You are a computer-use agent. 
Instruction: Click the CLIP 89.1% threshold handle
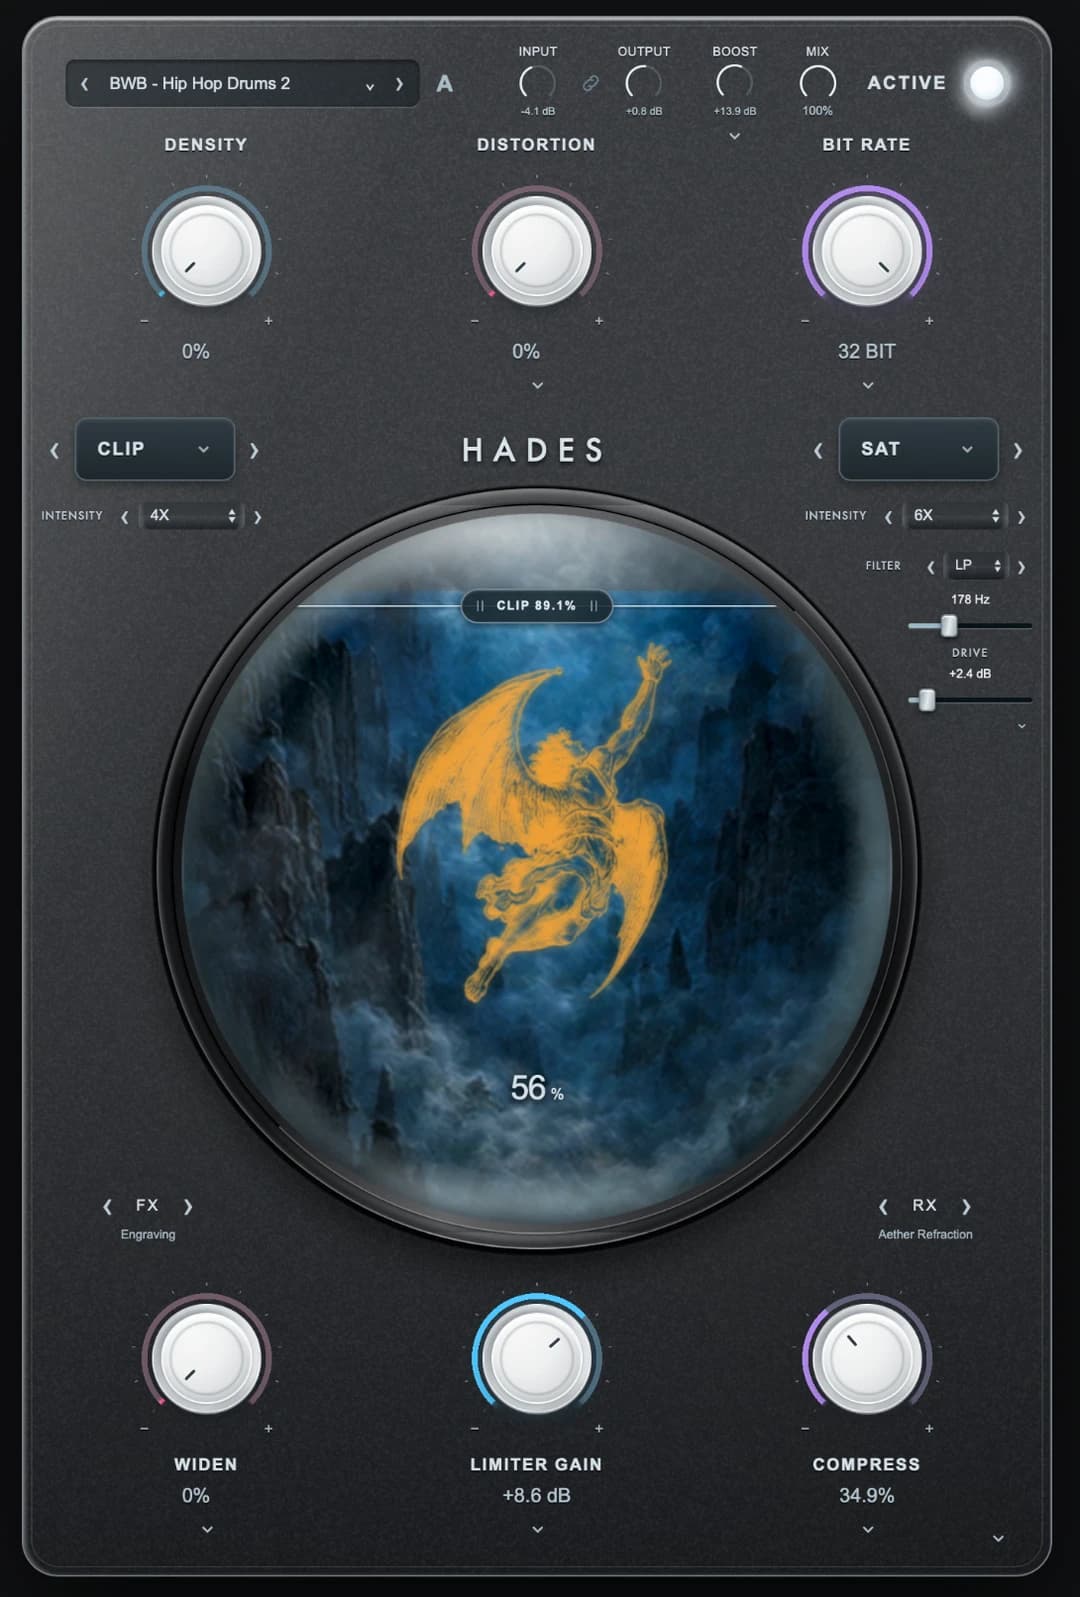point(537,606)
